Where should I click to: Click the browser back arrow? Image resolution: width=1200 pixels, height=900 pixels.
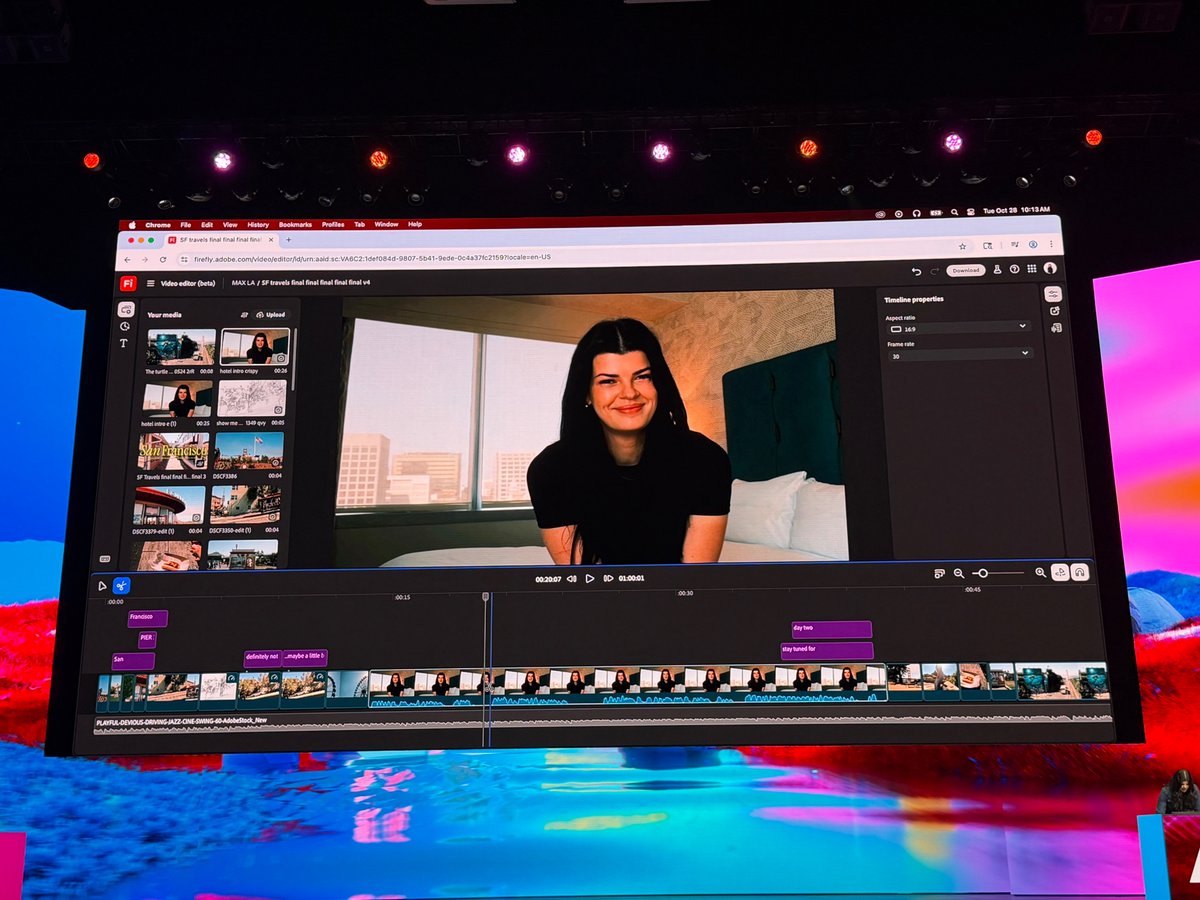128,260
